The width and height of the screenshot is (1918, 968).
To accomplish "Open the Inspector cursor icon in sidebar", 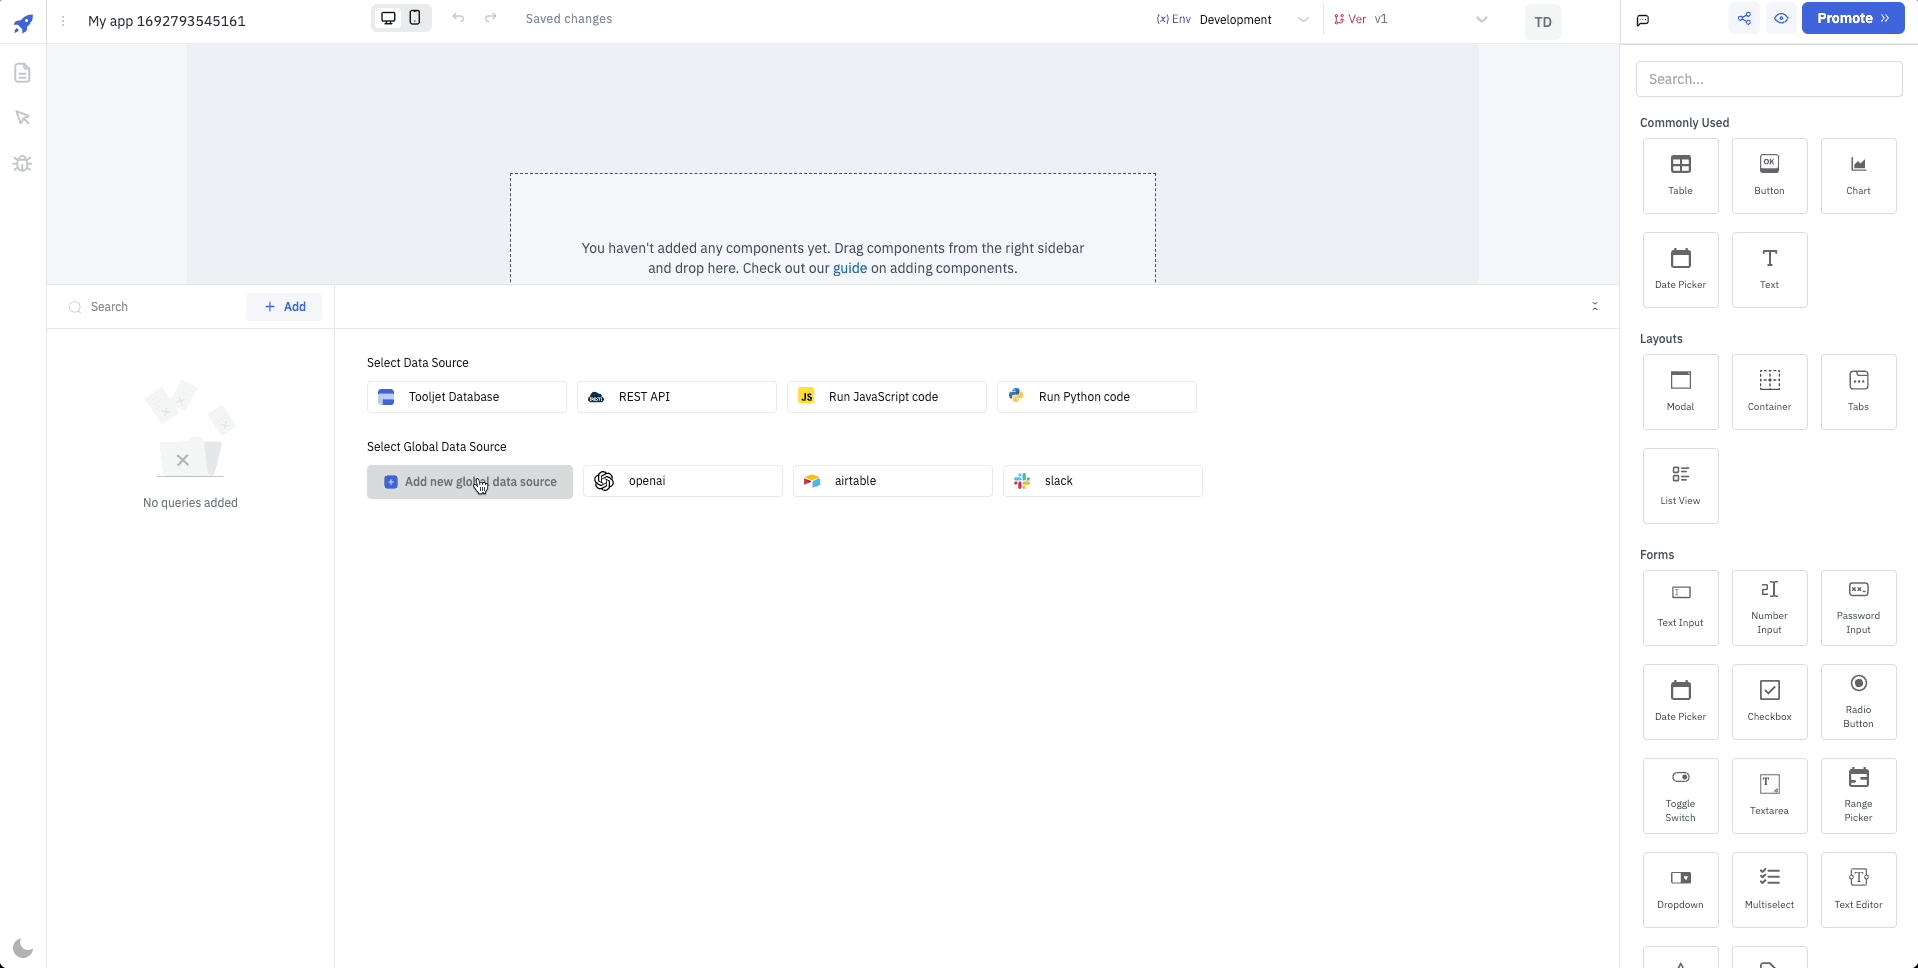I will [22, 118].
